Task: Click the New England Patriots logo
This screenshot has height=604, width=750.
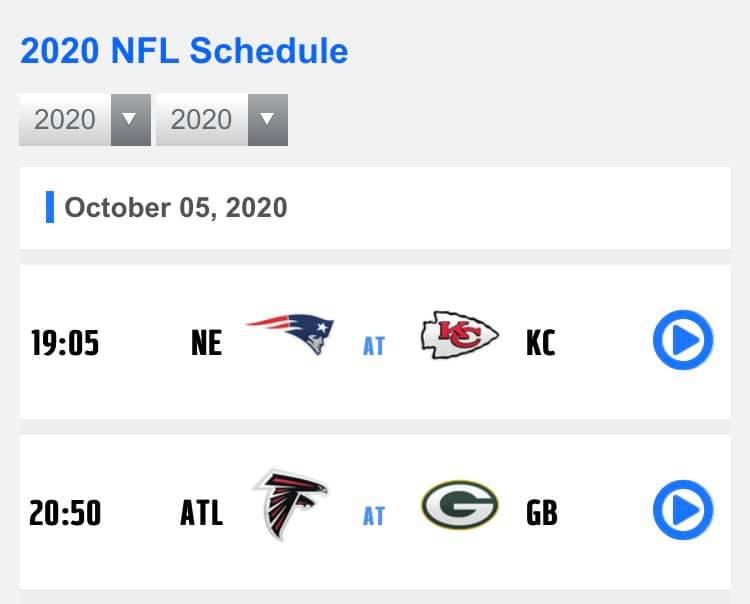Action: (290, 334)
